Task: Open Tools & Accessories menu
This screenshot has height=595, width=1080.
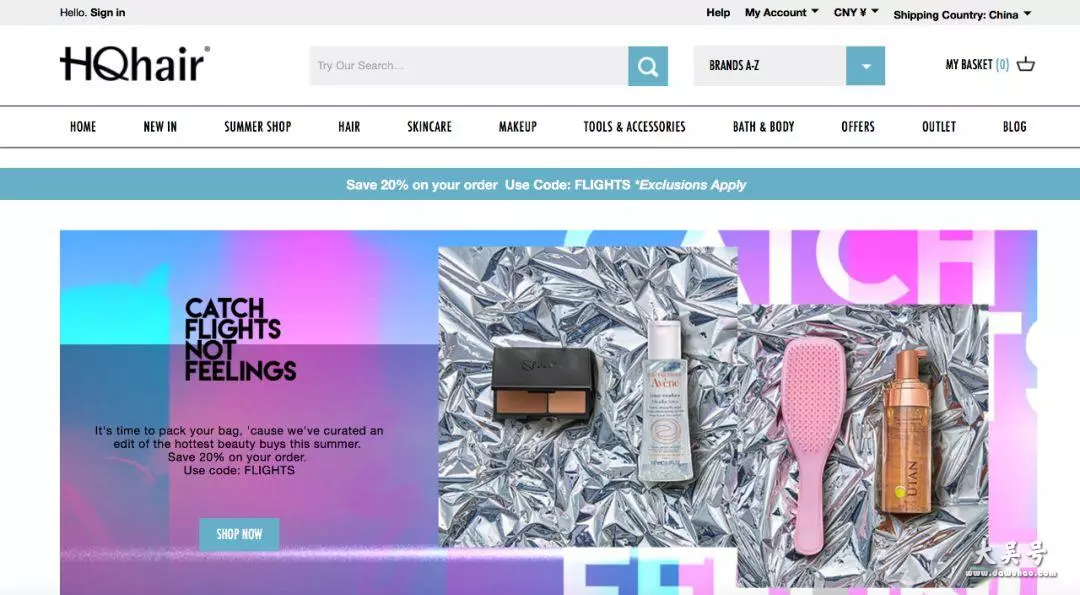Action: (x=634, y=127)
